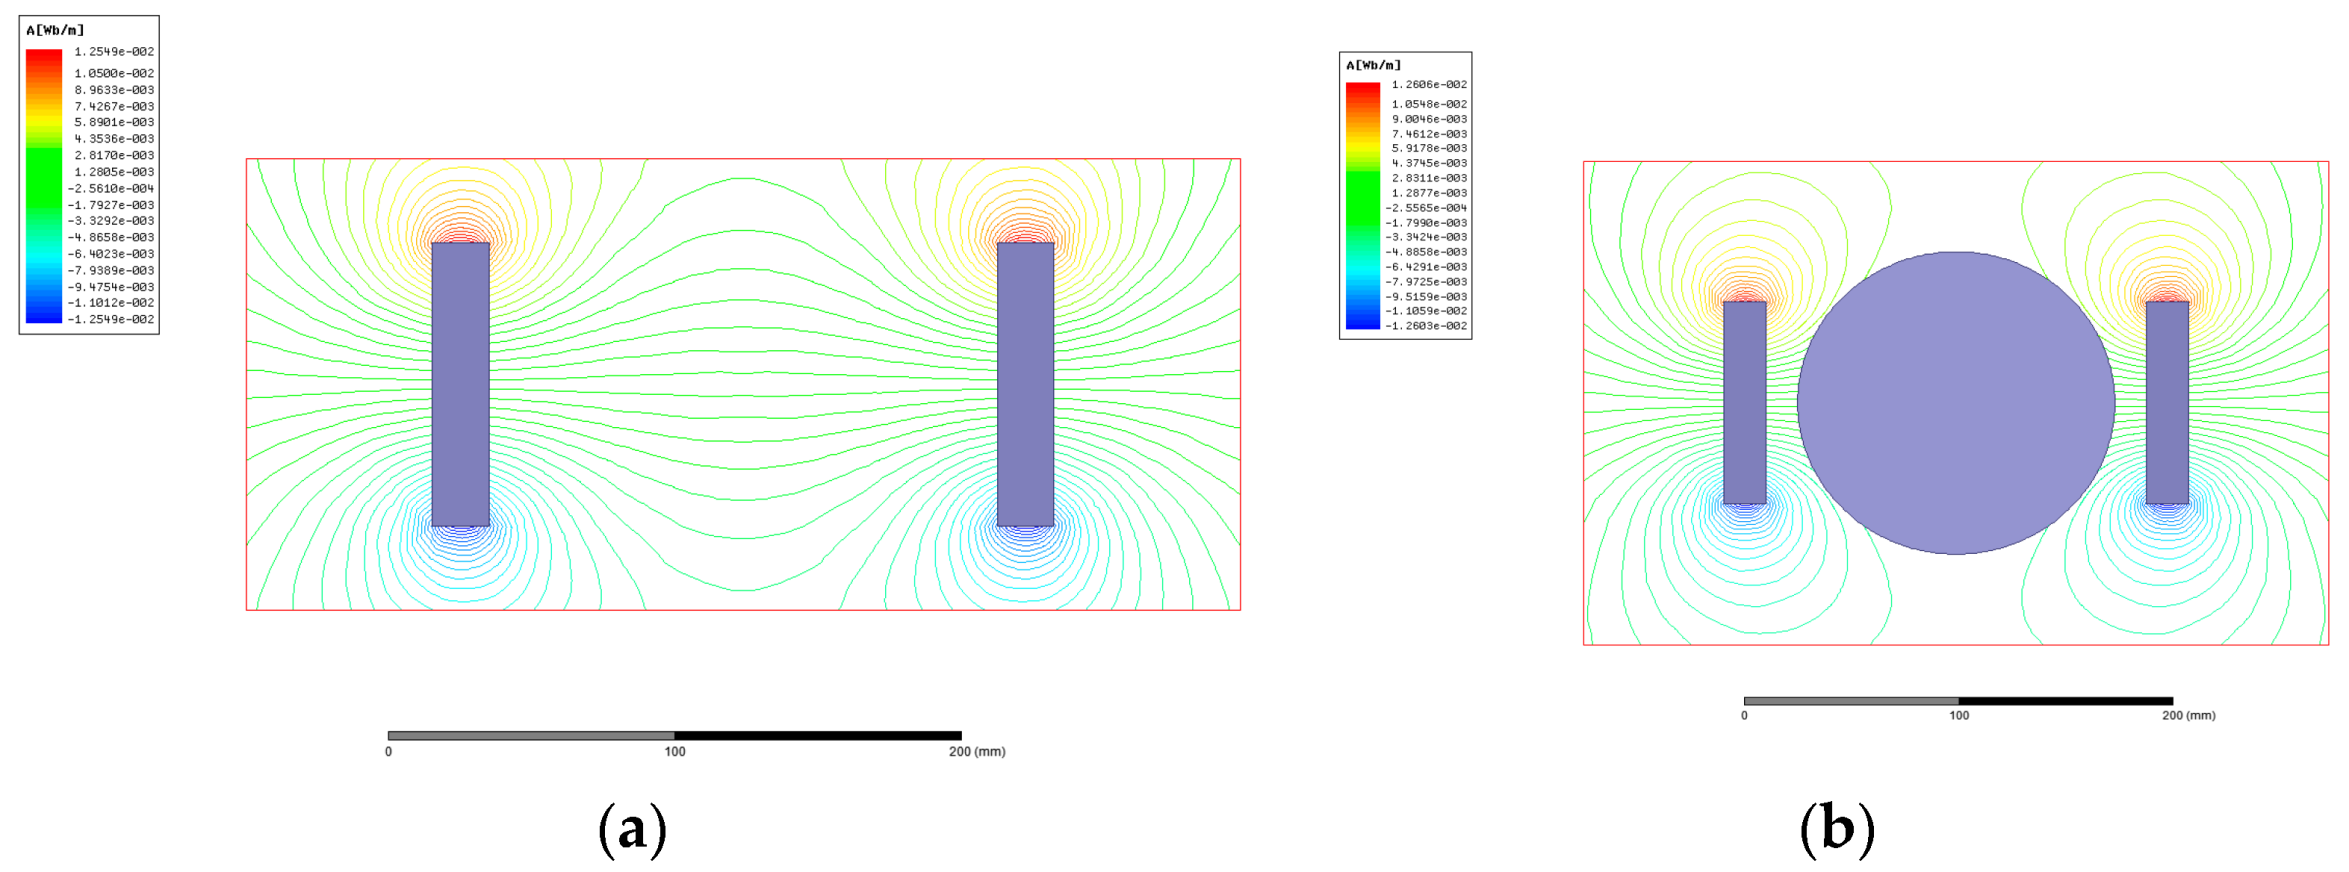
Task: Click the legend value -2.5565e-004
Action: coord(1426,208)
